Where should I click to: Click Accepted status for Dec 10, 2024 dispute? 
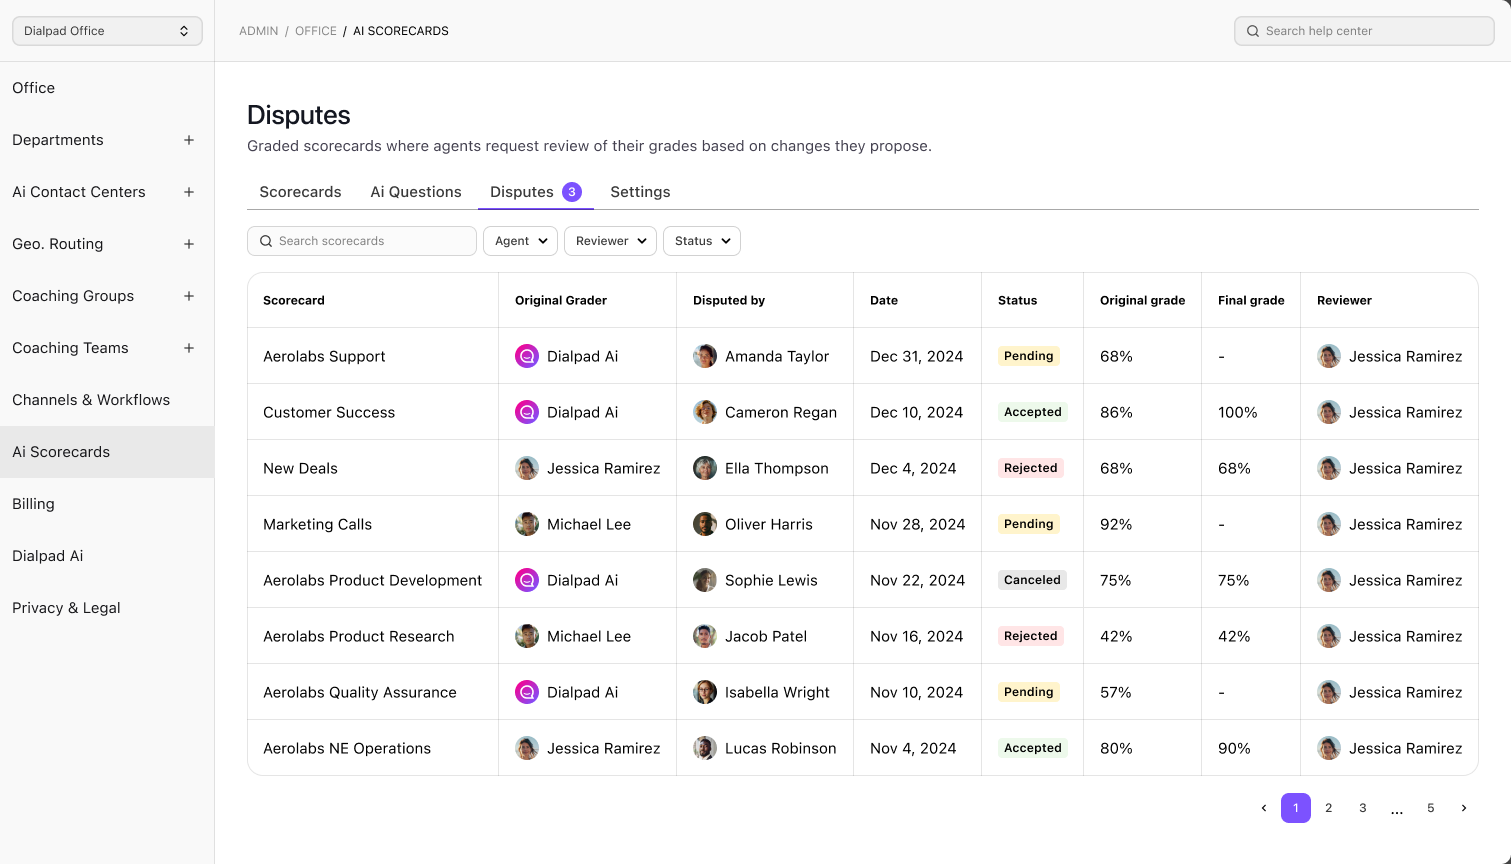tap(1033, 412)
